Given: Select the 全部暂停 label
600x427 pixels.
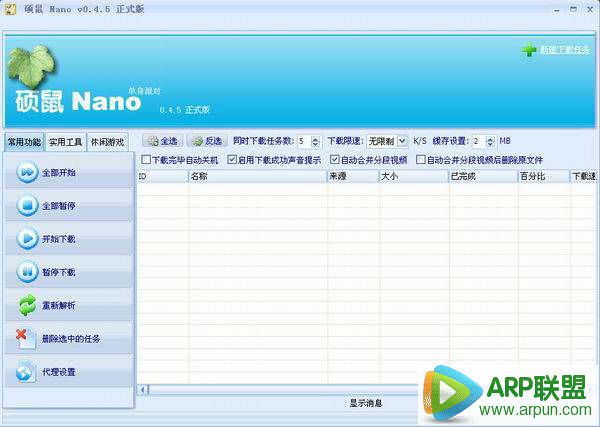Looking at the screenshot, I should [x=59, y=206].
